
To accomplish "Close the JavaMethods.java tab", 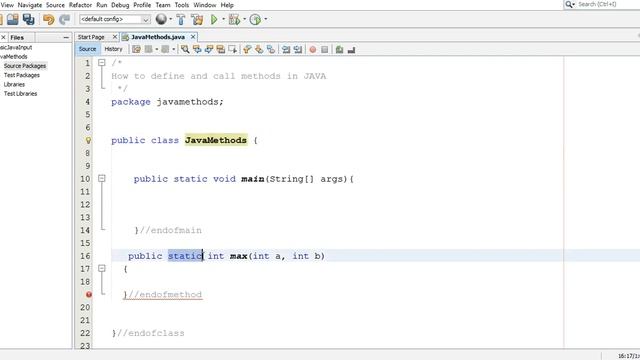I will [193, 37].
